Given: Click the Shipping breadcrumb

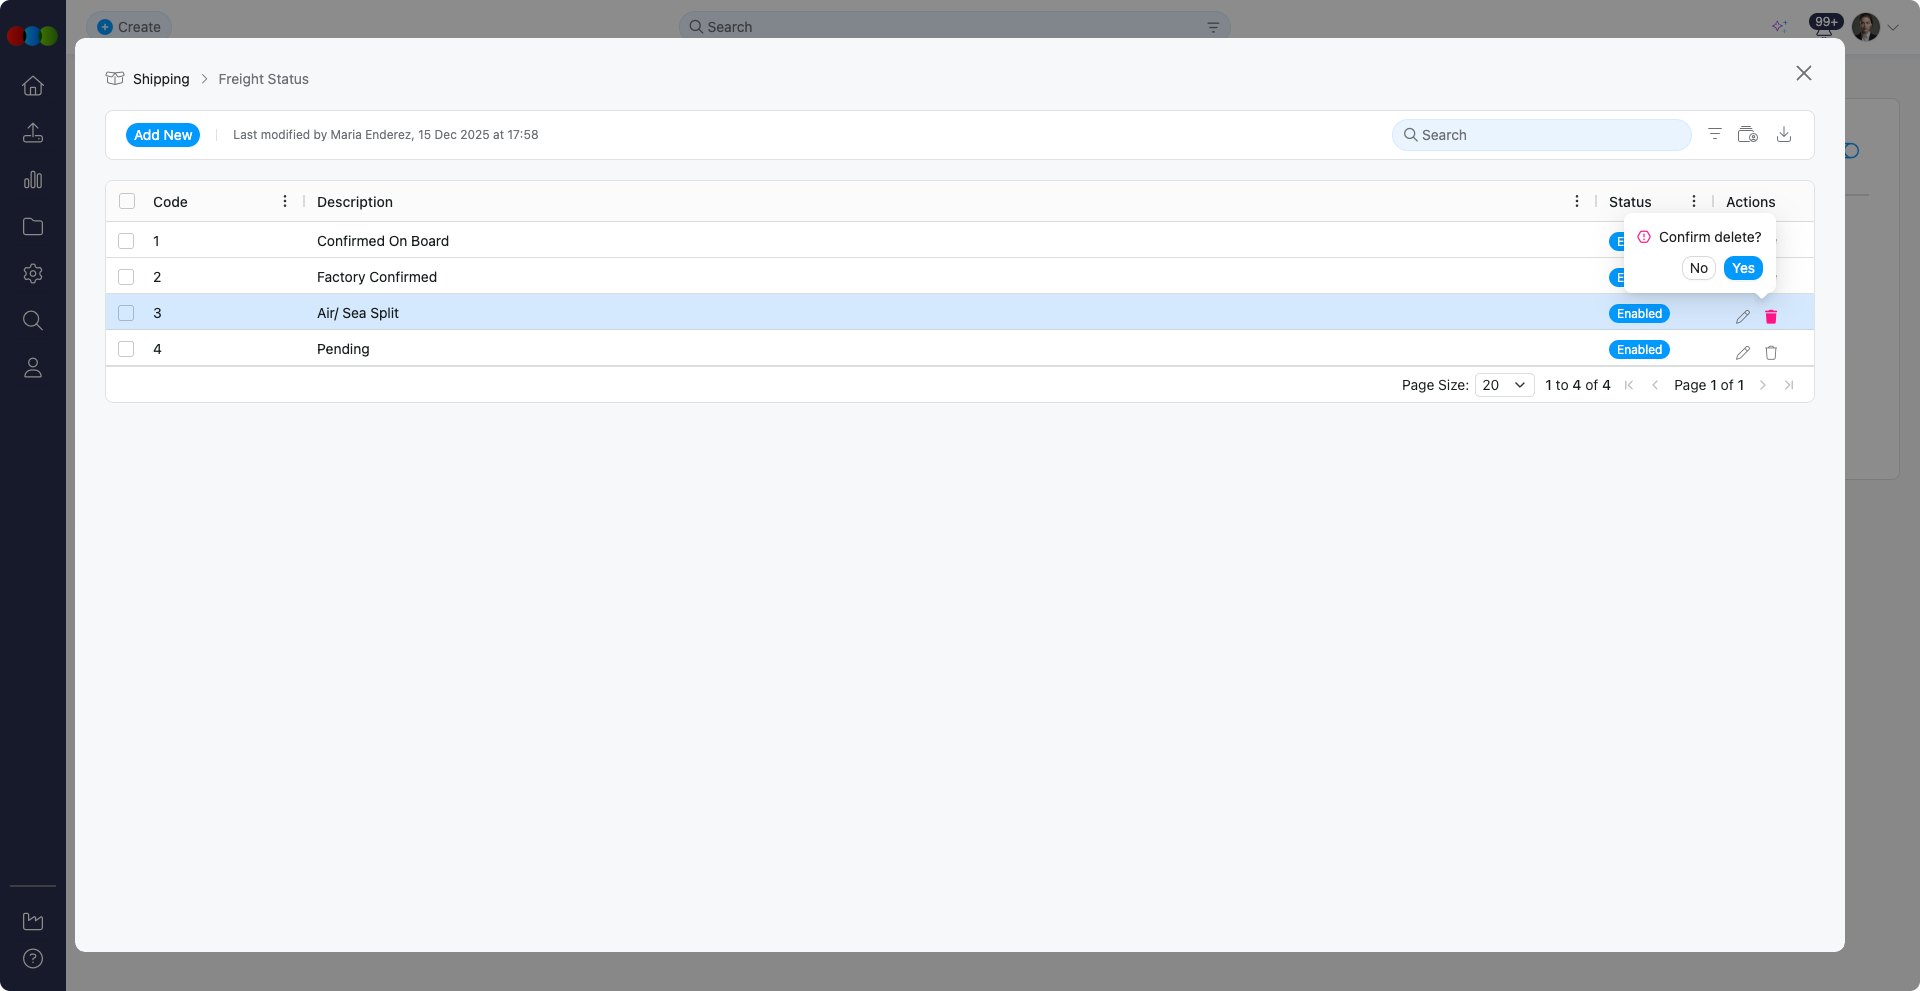Looking at the screenshot, I should tap(160, 79).
